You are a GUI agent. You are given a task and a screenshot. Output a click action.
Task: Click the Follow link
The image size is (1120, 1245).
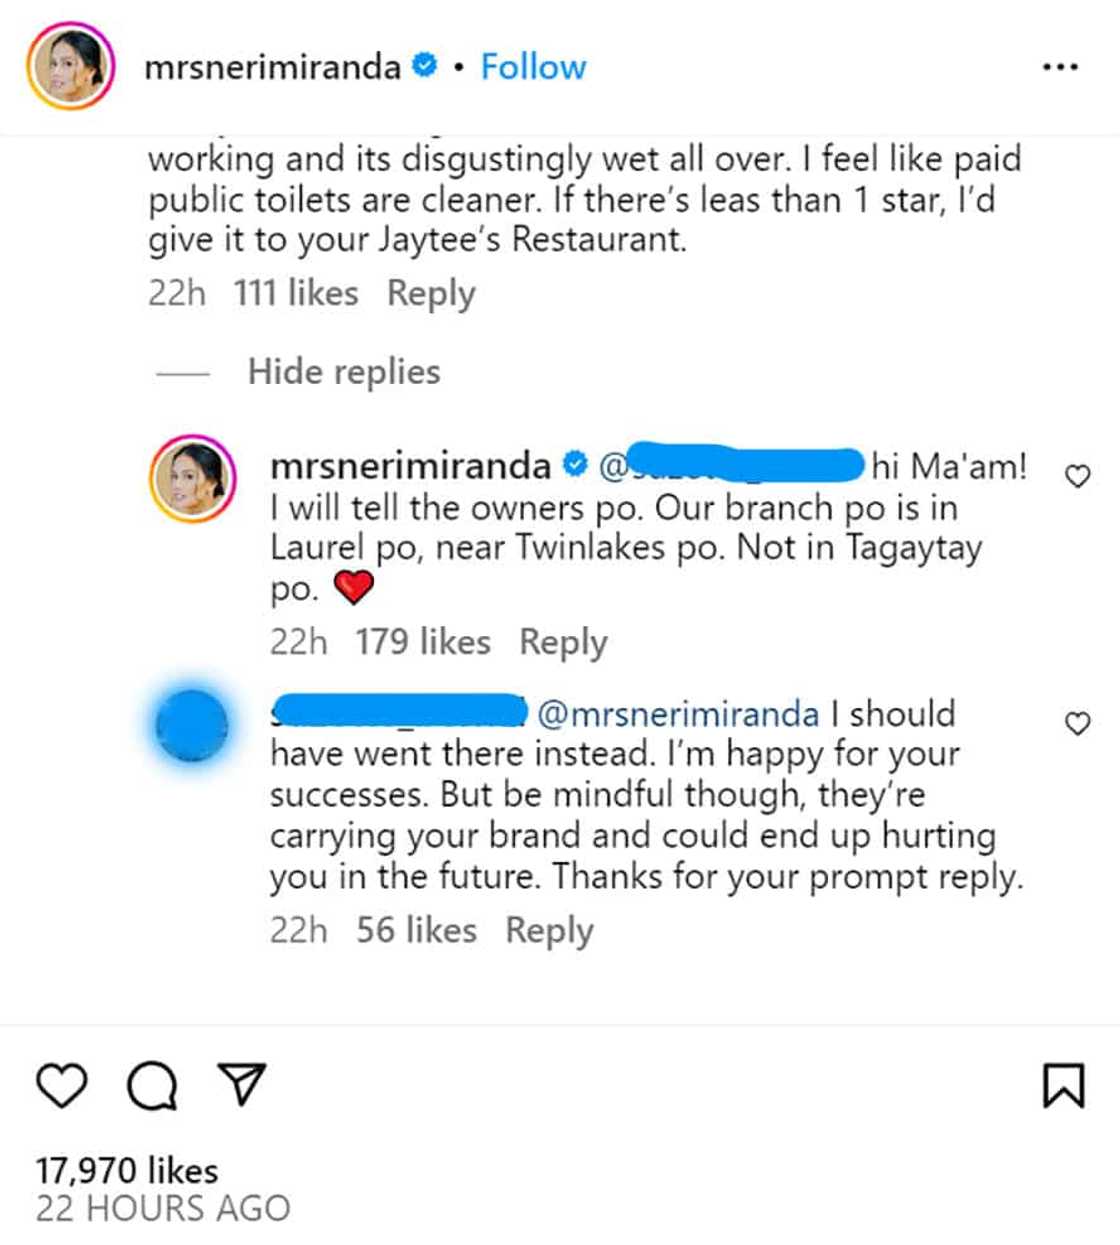[x=533, y=65]
